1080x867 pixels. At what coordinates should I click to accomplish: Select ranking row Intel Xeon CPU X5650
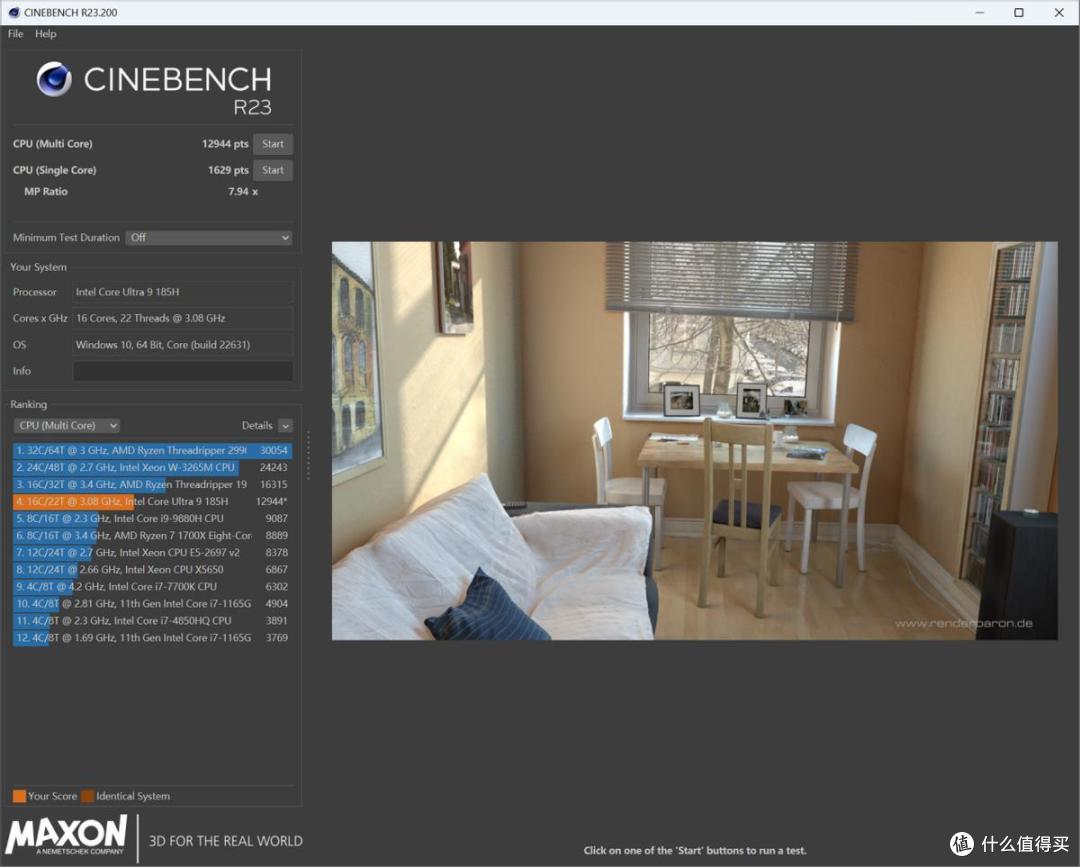(x=152, y=570)
